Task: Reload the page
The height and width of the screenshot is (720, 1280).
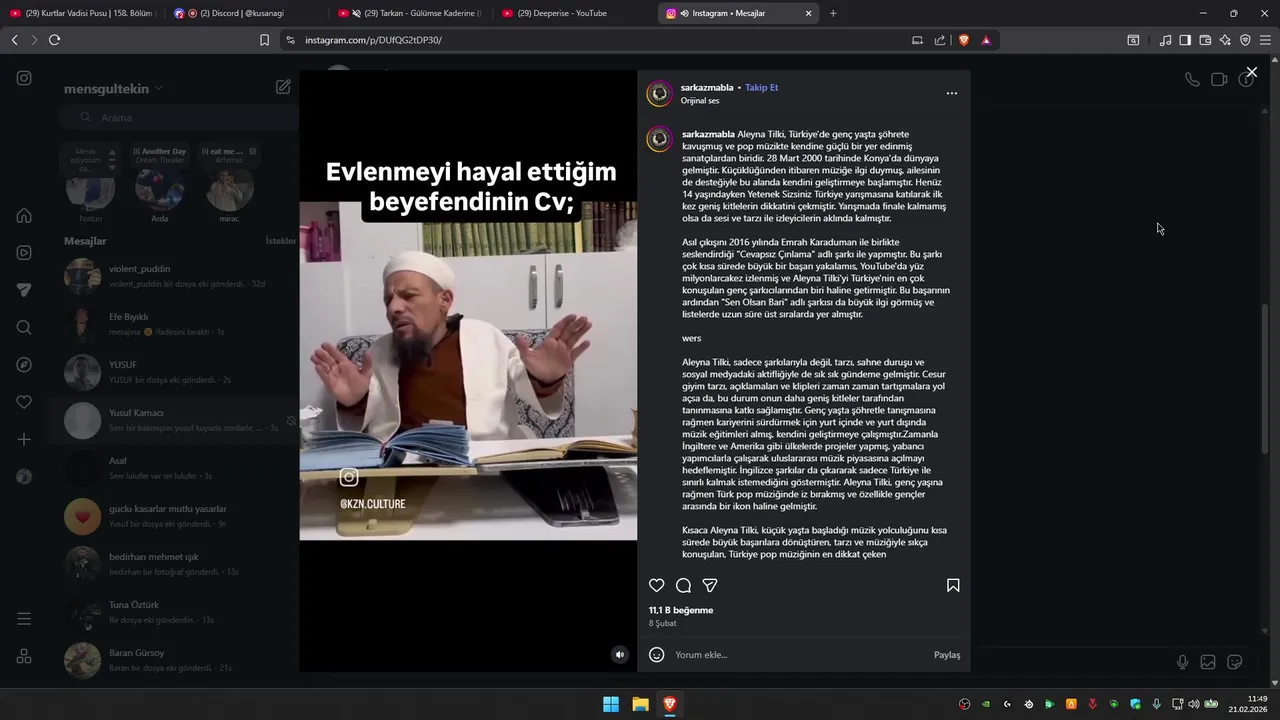Action: [x=54, y=40]
